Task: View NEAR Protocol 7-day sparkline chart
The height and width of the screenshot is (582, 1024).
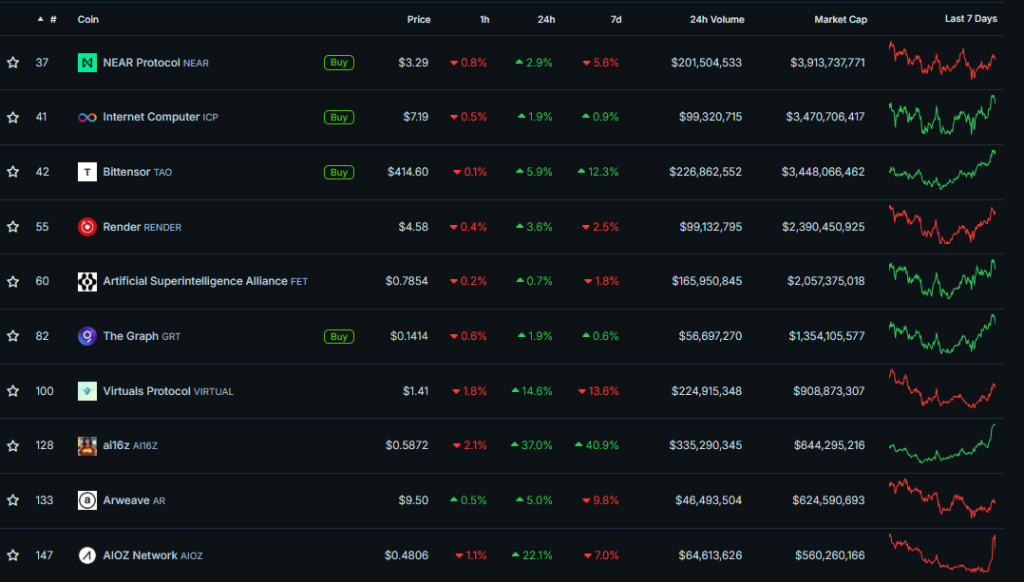Action: pyautogui.click(x=942, y=61)
